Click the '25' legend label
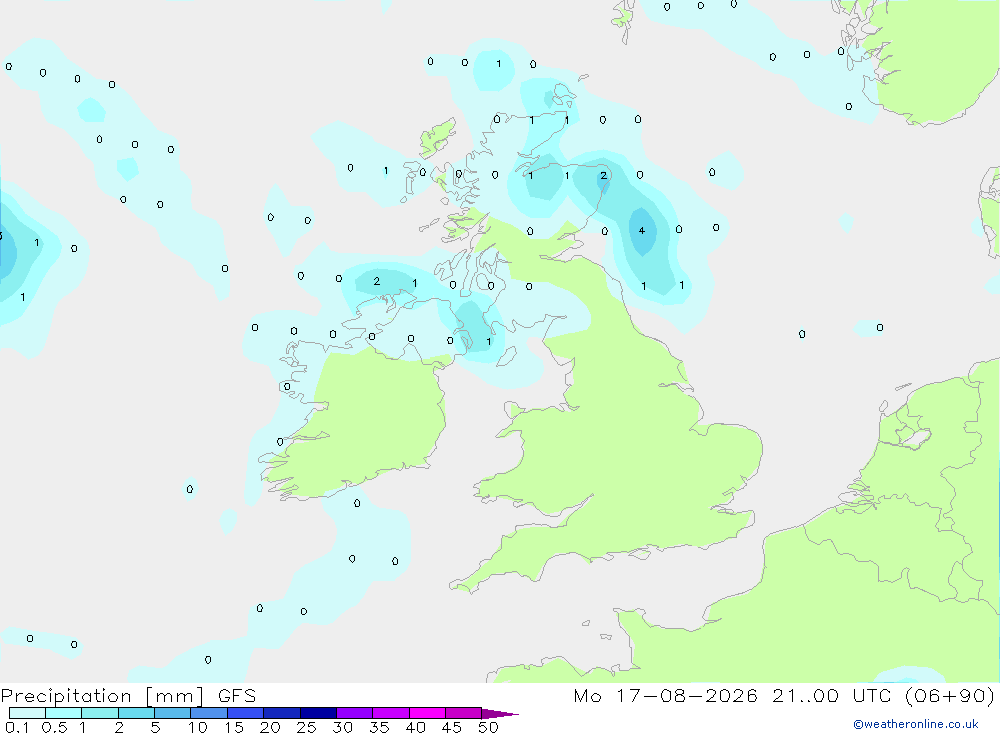1000x733 pixels. (307, 727)
